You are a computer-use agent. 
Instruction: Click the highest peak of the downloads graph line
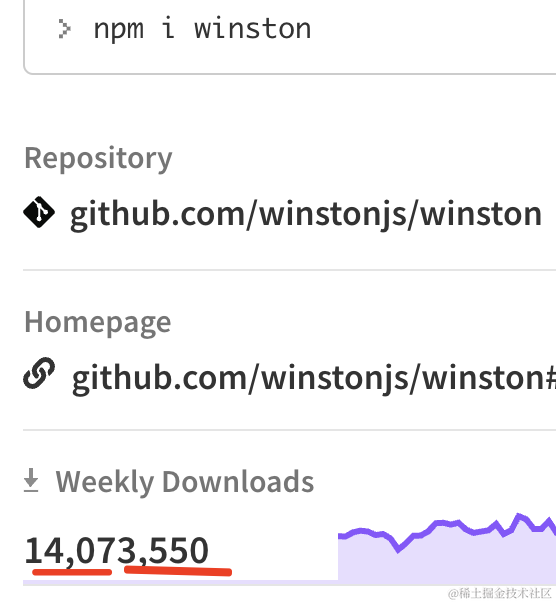point(519,516)
